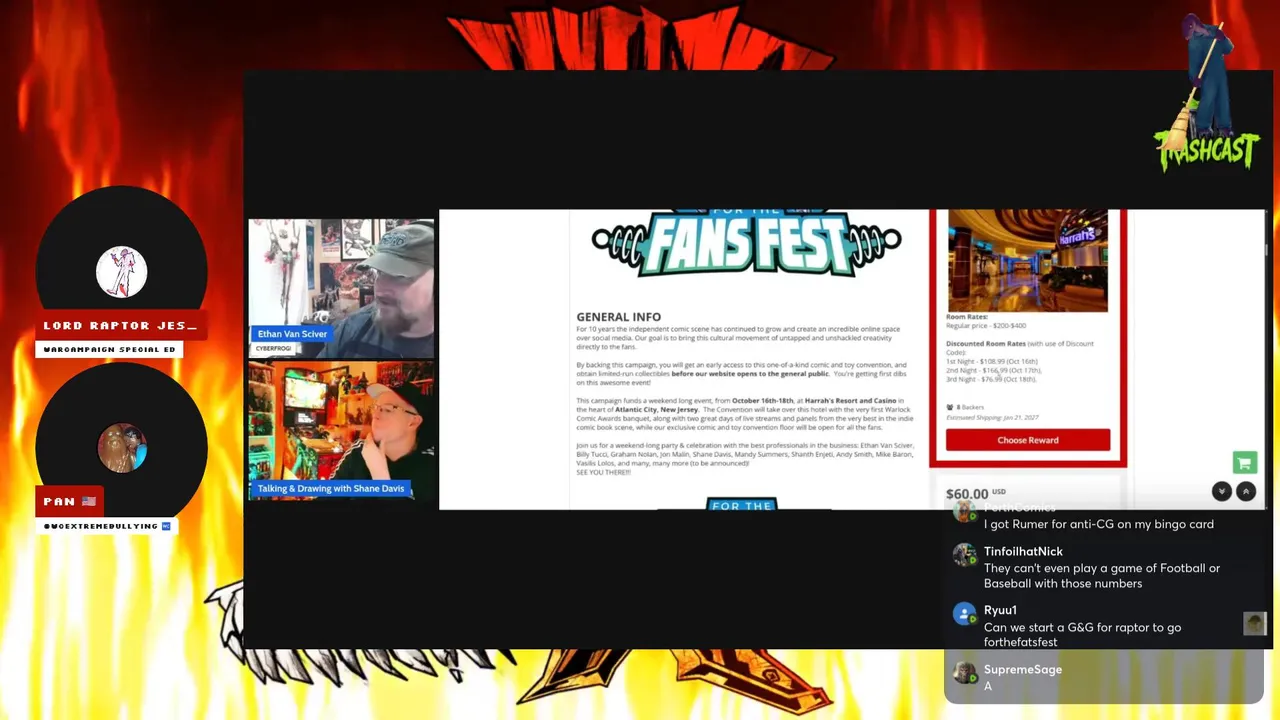Select Ethan Van Sciver's webcam feed
The image size is (1280, 720).
[341, 288]
